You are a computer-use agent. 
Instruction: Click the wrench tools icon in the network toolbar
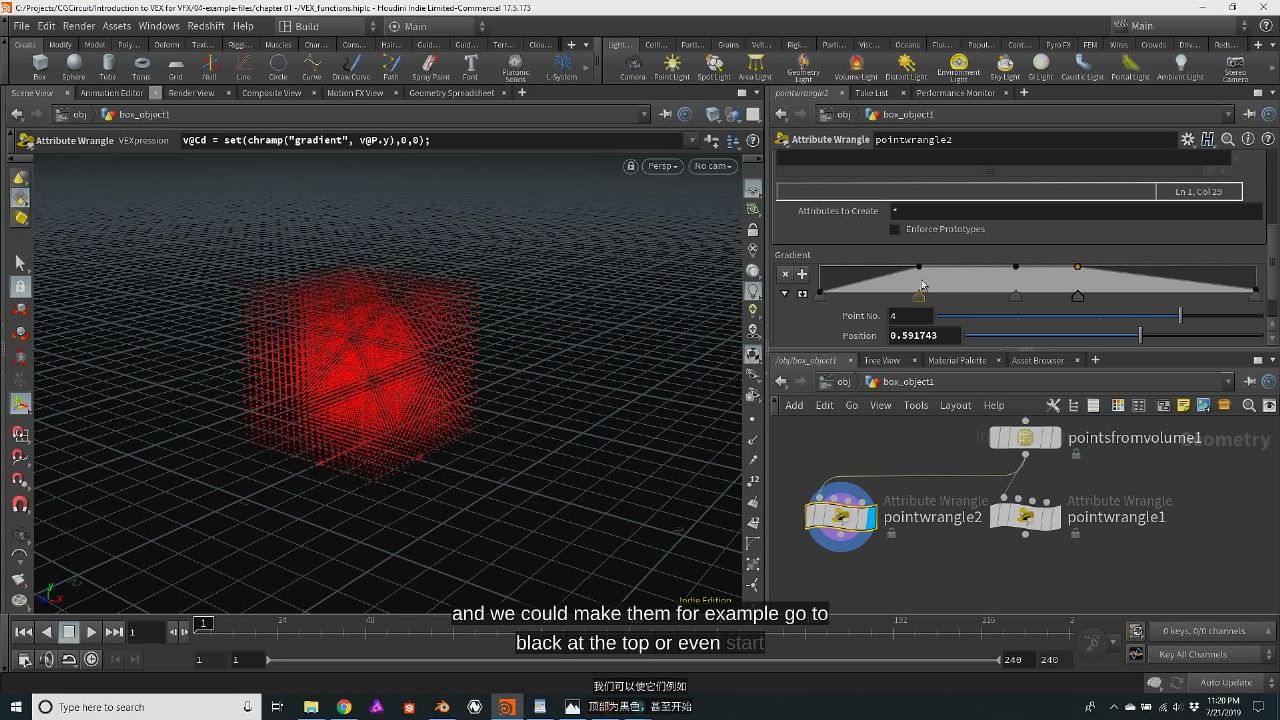pos(1053,405)
